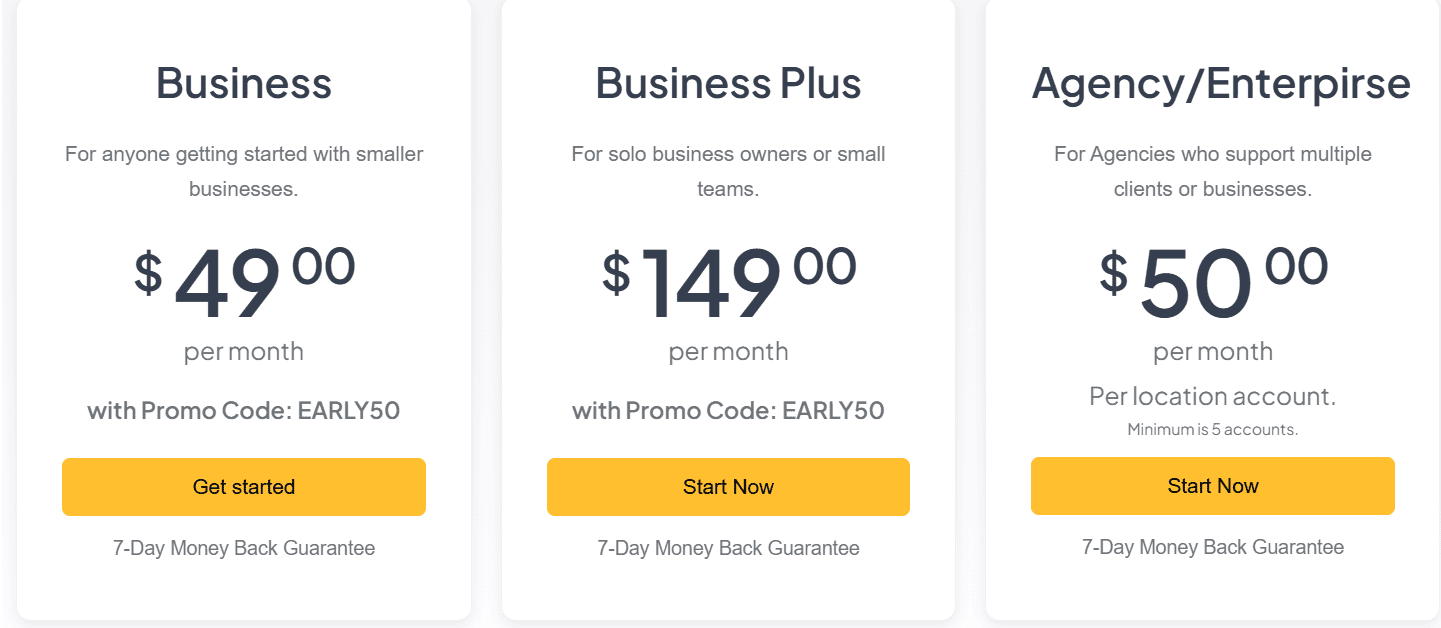Click 7-Day Money Back Guarantee under Agency/Enterpirse

1212,547
